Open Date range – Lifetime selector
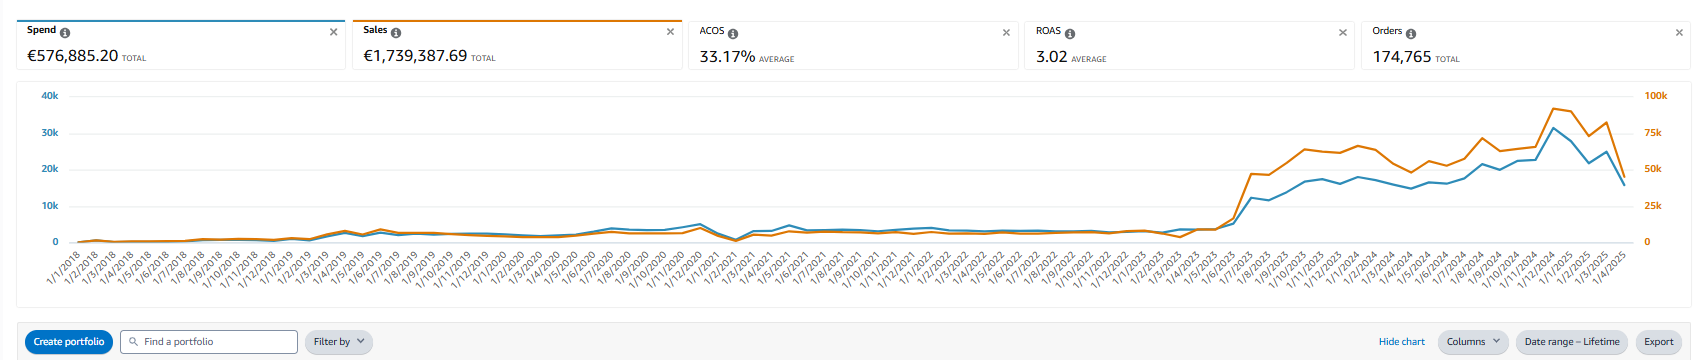1700x360 pixels. pos(1572,342)
